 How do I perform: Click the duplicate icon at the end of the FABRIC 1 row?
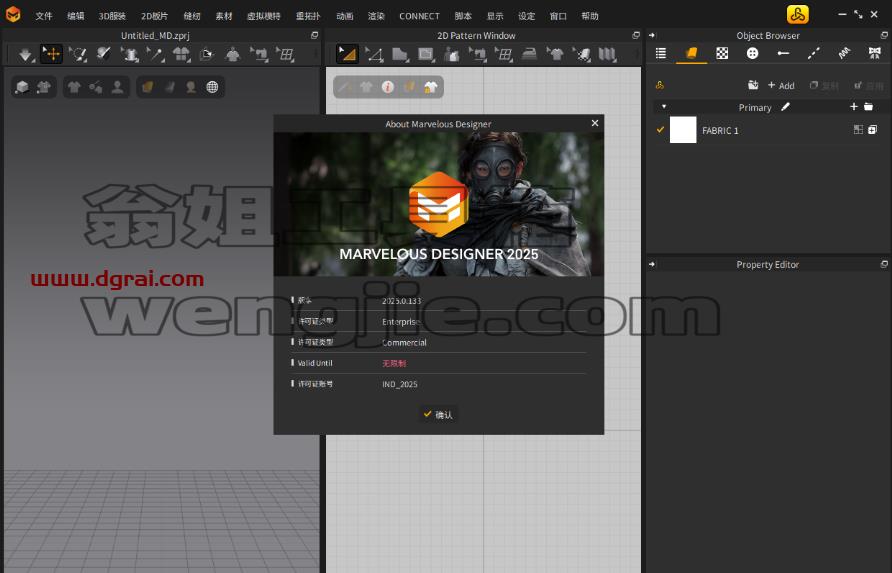(x=873, y=130)
